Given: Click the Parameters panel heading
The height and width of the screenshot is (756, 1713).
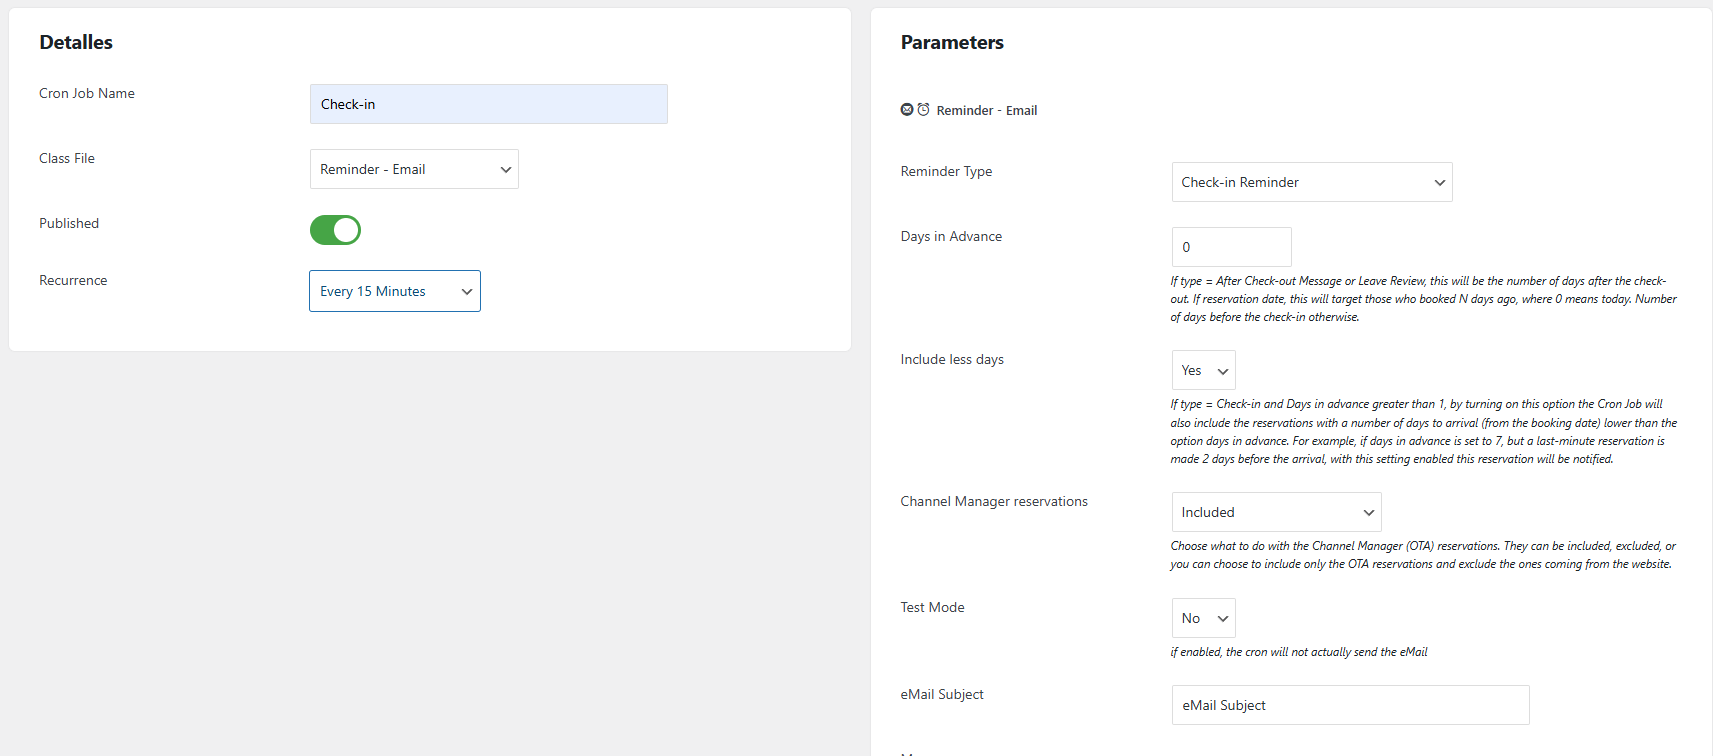Looking at the screenshot, I should tap(952, 42).
